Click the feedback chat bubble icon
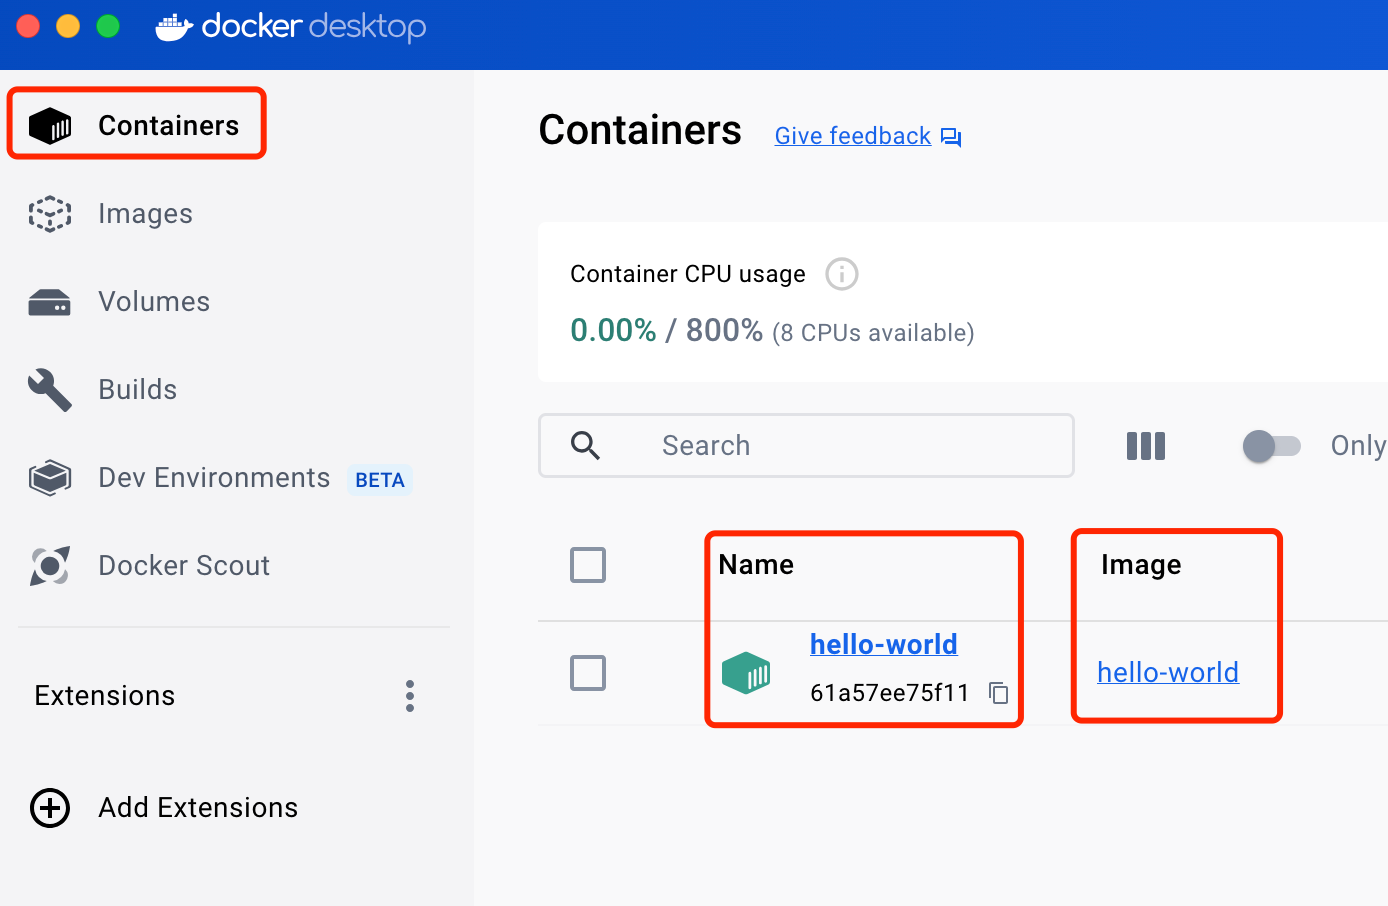The image size is (1388, 906). pos(951,138)
